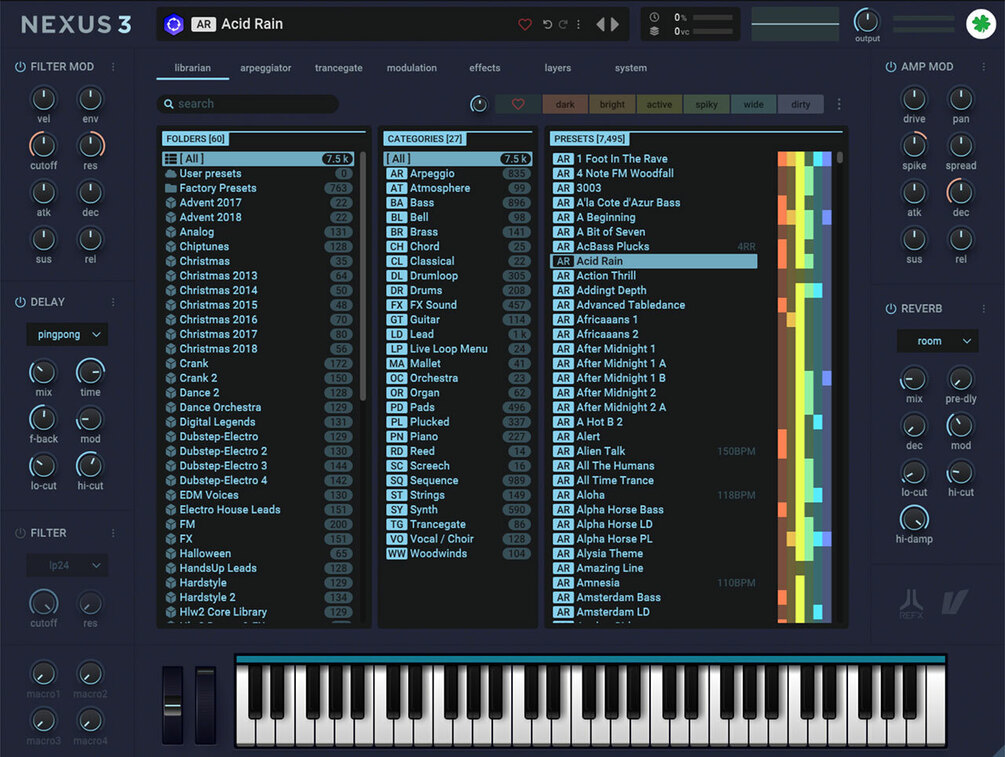The image size is (1005, 757).
Task: Toggle the spiky tag filter
Action: 706,104
